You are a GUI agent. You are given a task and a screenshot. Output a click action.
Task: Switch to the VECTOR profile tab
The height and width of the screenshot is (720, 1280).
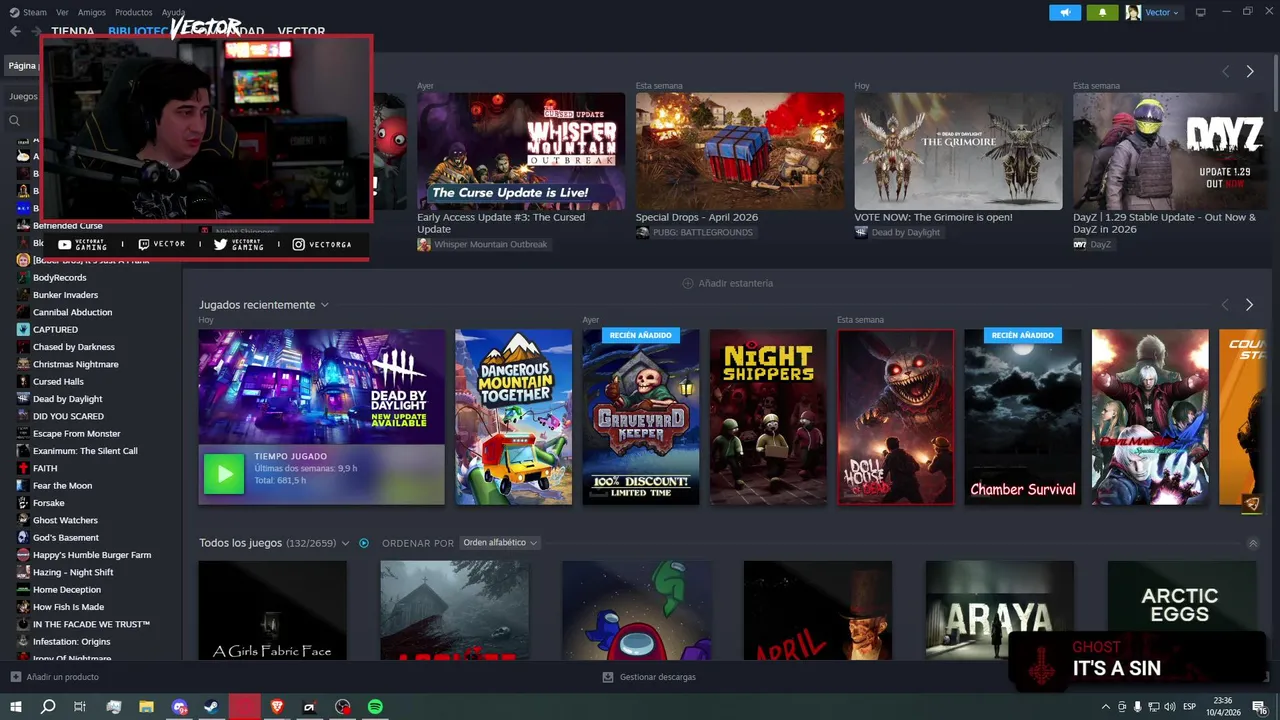(x=301, y=31)
